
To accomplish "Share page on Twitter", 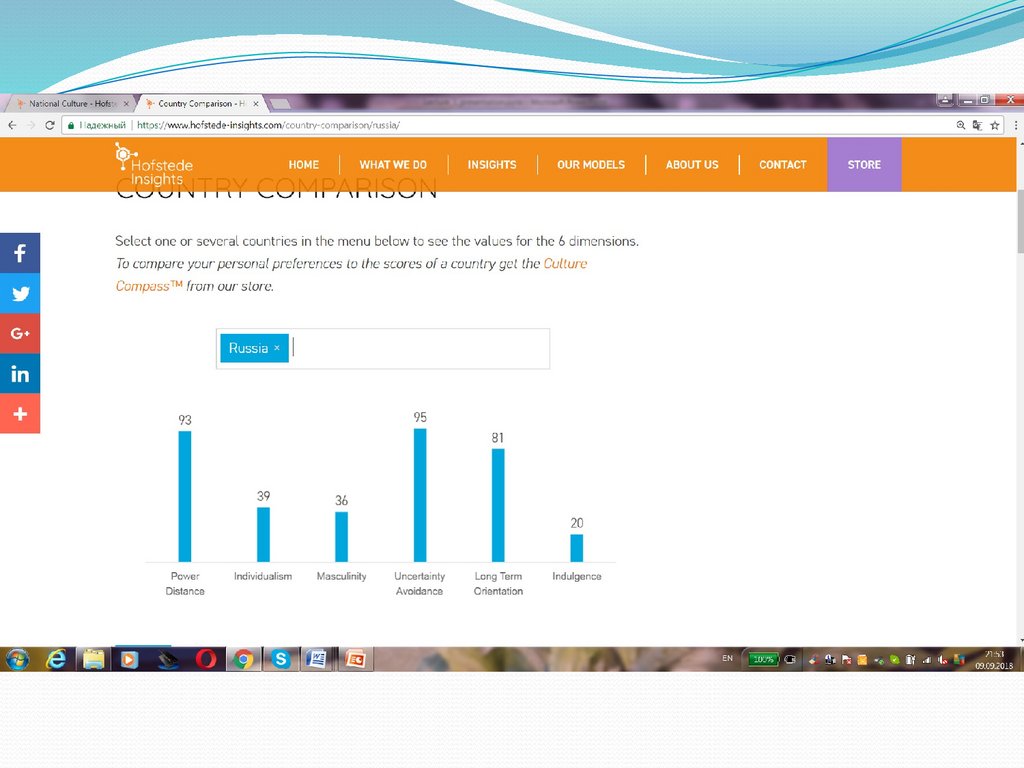I will tap(20, 293).
